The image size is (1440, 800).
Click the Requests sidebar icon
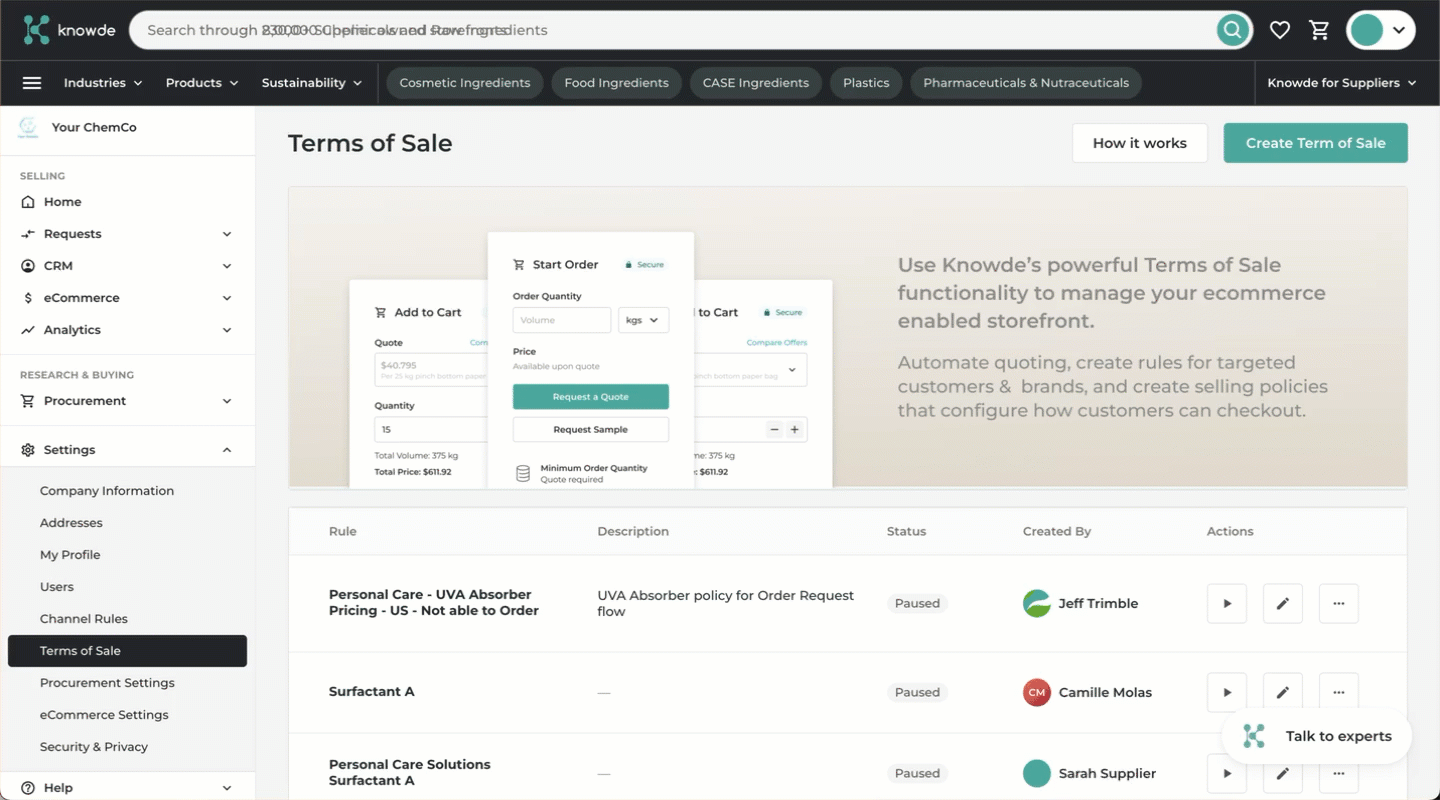[28, 234]
